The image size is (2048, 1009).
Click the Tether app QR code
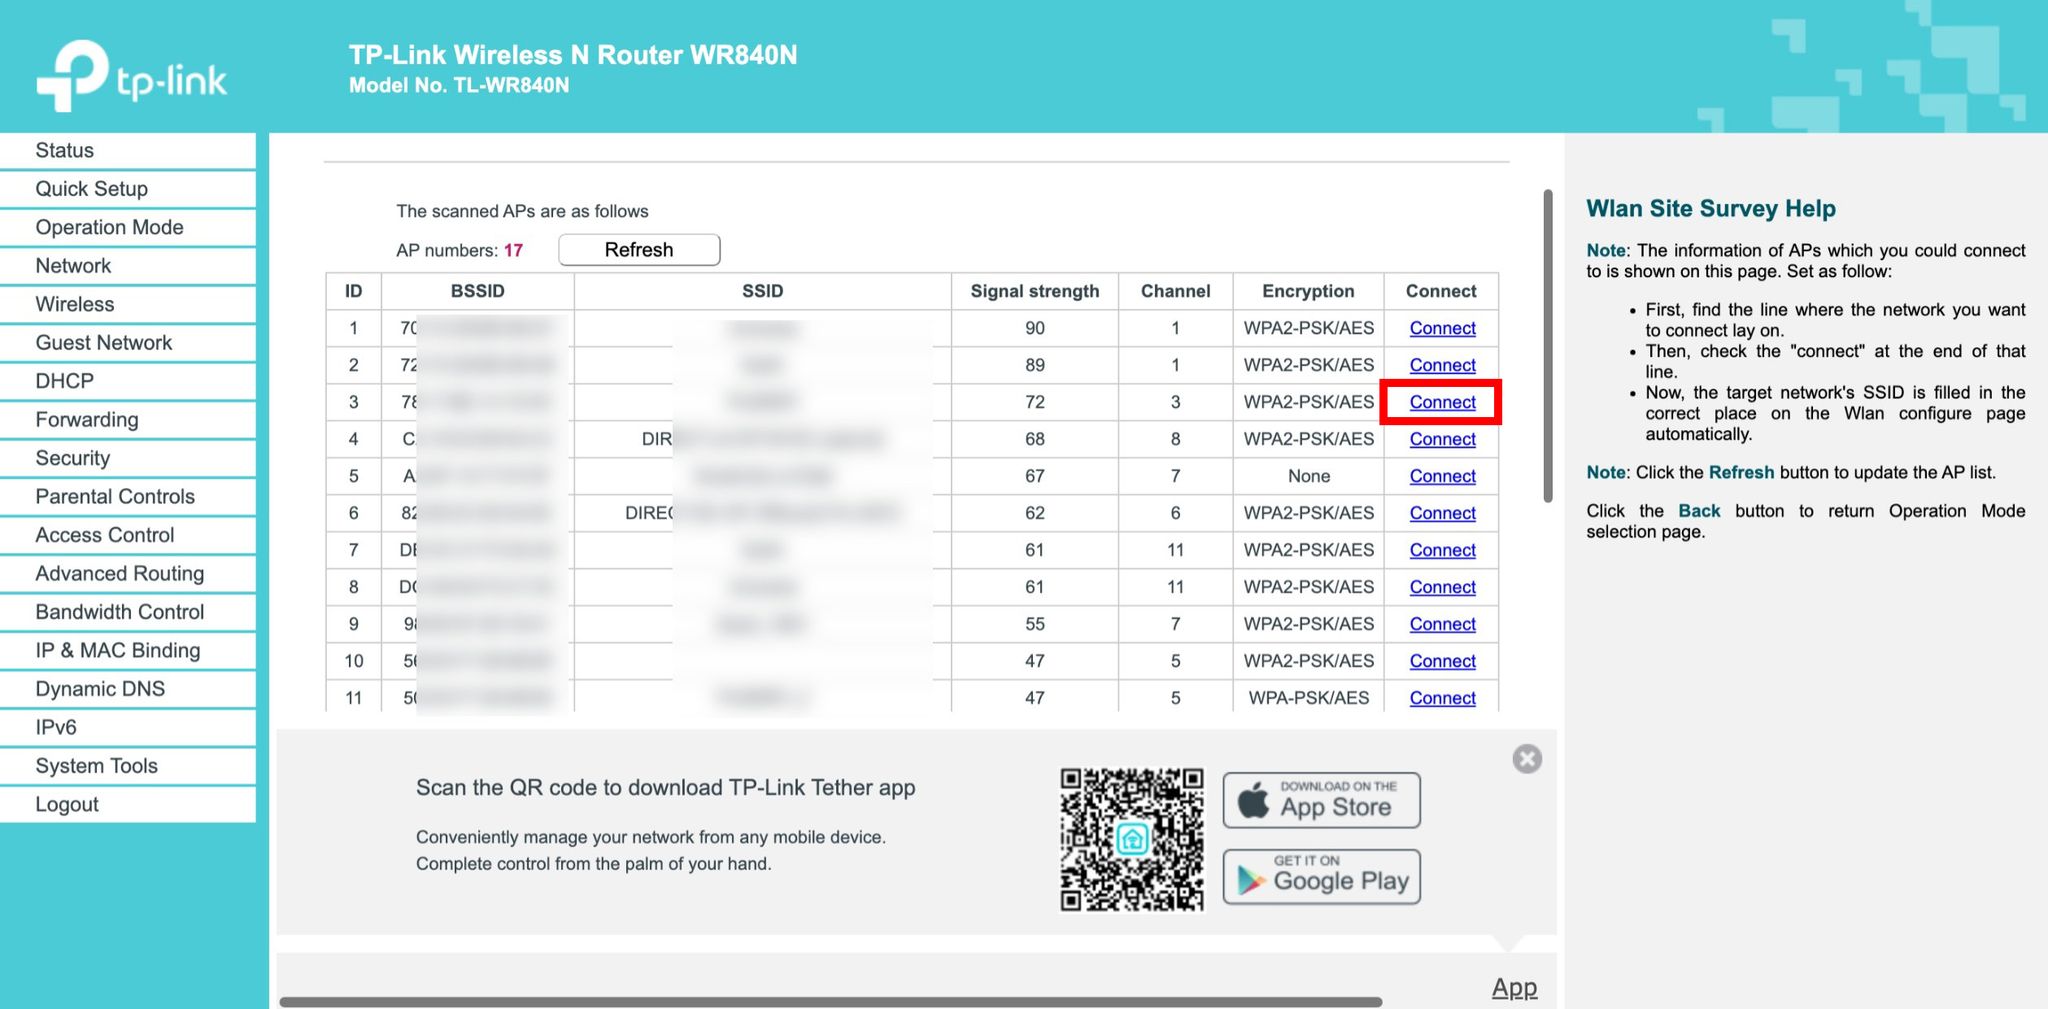1132,840
